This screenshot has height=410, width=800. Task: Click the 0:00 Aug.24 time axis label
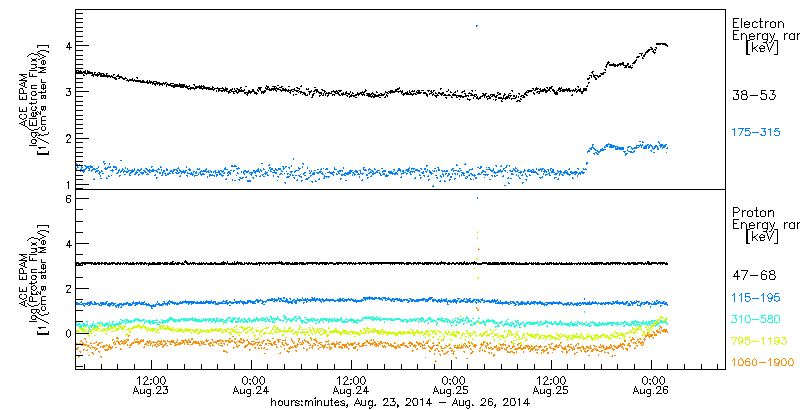[251, 384]
